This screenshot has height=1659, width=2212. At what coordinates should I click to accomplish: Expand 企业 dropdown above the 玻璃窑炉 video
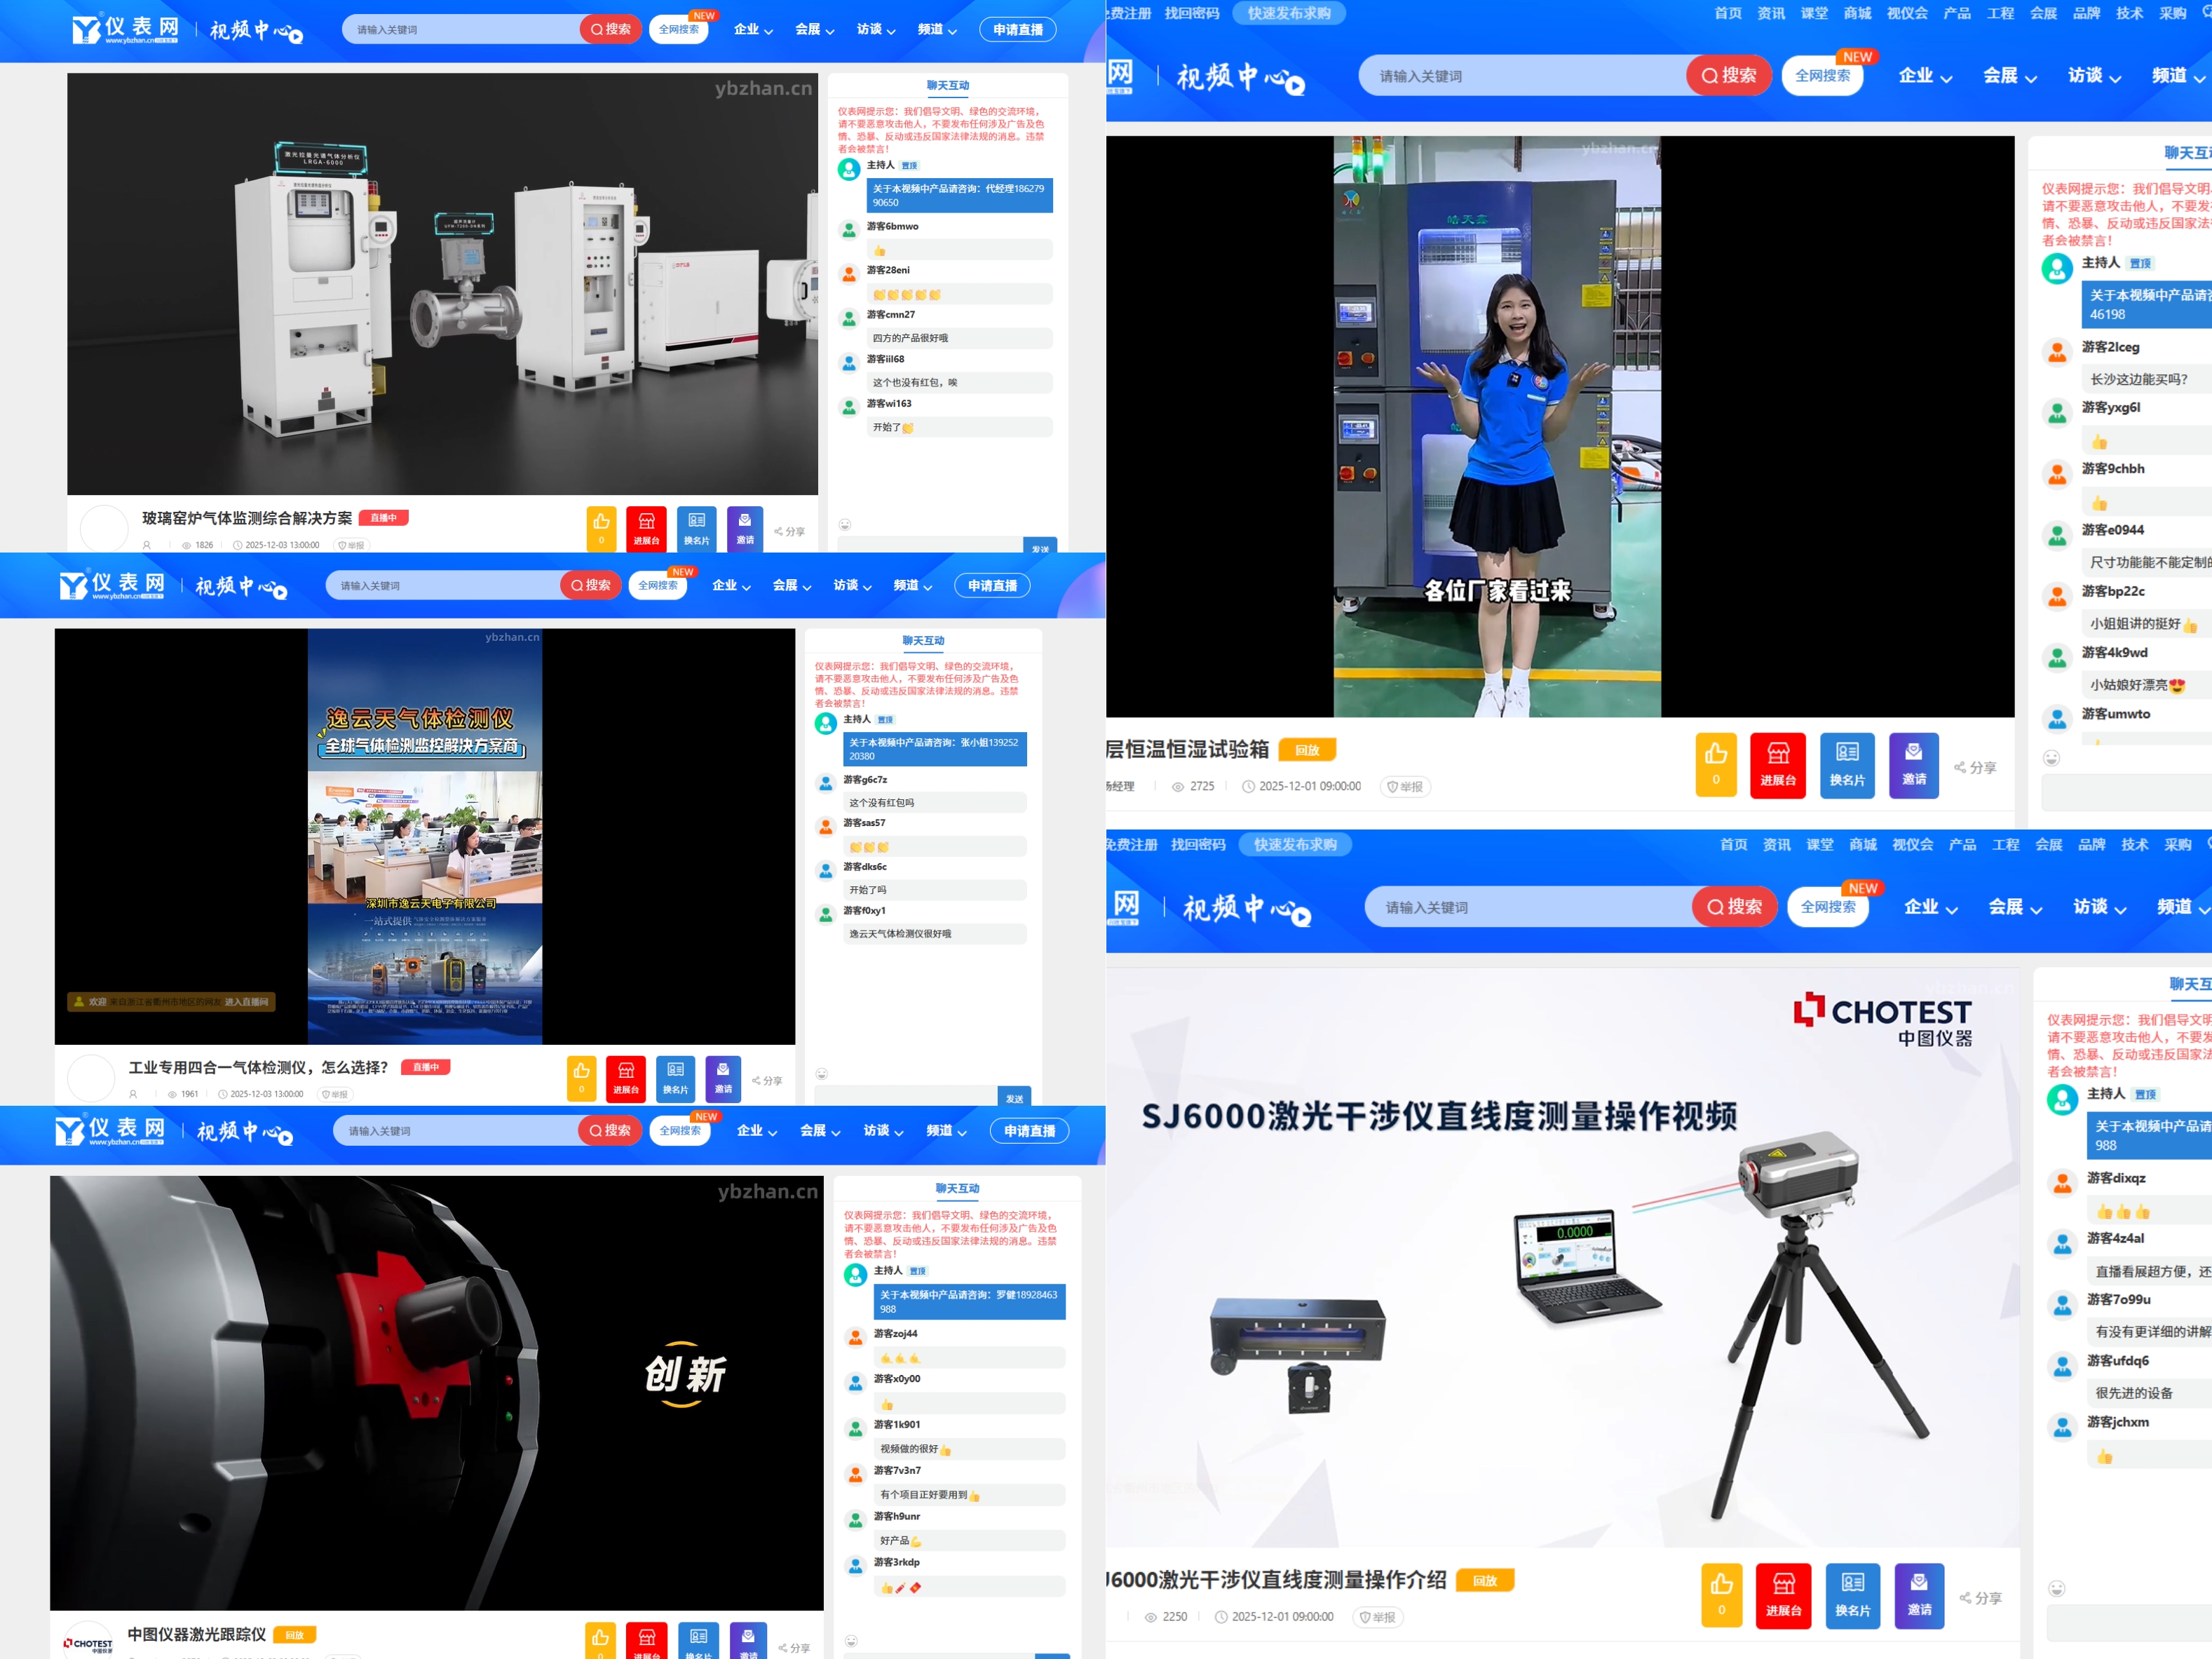(x=752, y=30)
